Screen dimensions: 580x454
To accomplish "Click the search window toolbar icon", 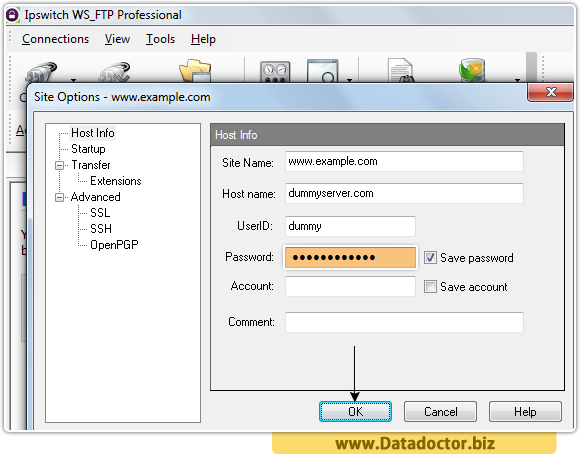I will coord(323,71).
